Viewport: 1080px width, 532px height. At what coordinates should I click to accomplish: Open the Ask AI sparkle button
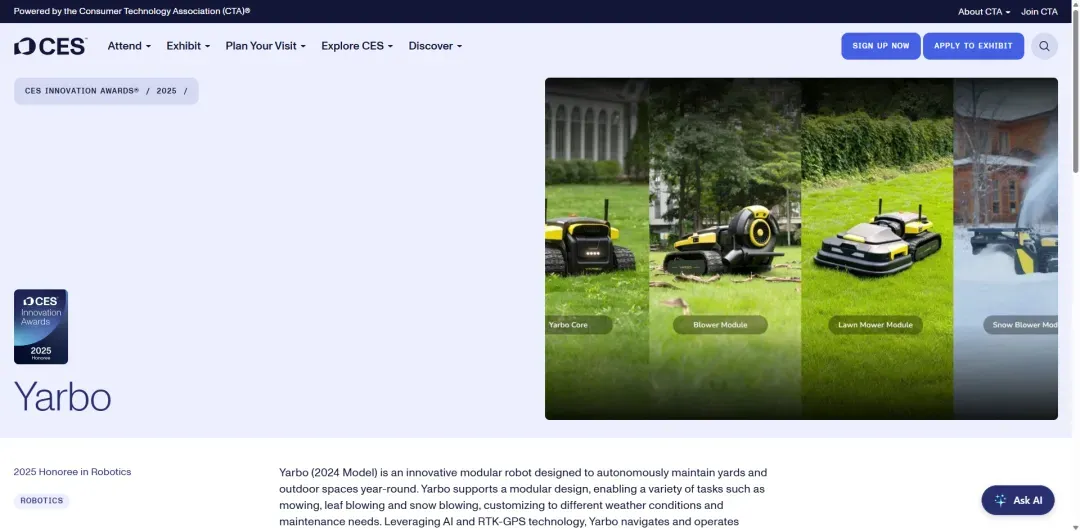1018,500
